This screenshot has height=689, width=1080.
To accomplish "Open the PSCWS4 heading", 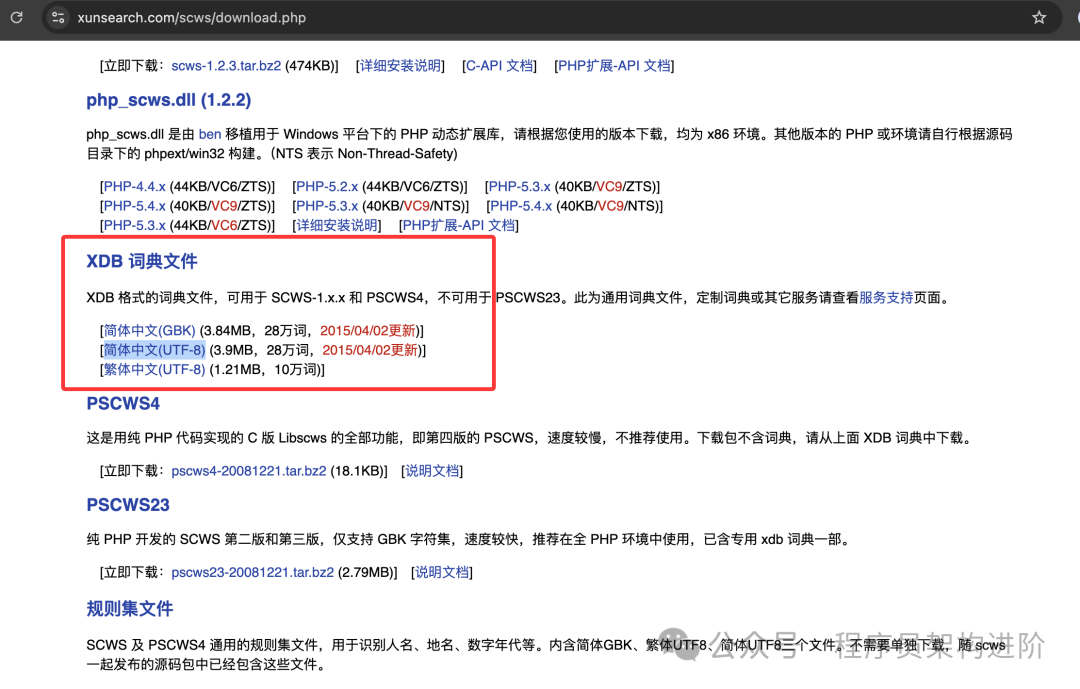I will (x=123, y=404).
